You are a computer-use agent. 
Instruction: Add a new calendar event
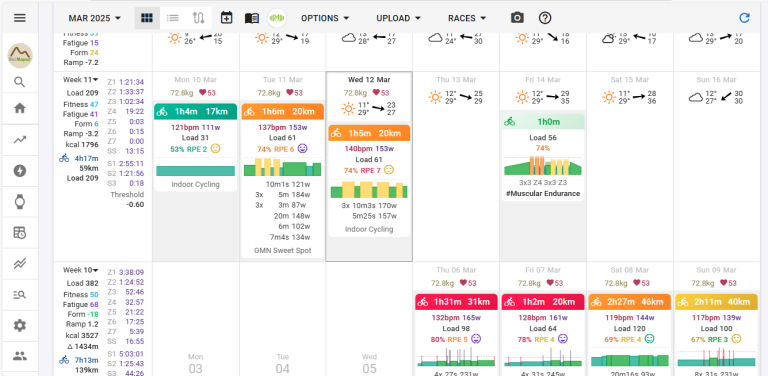click(226, 18)
